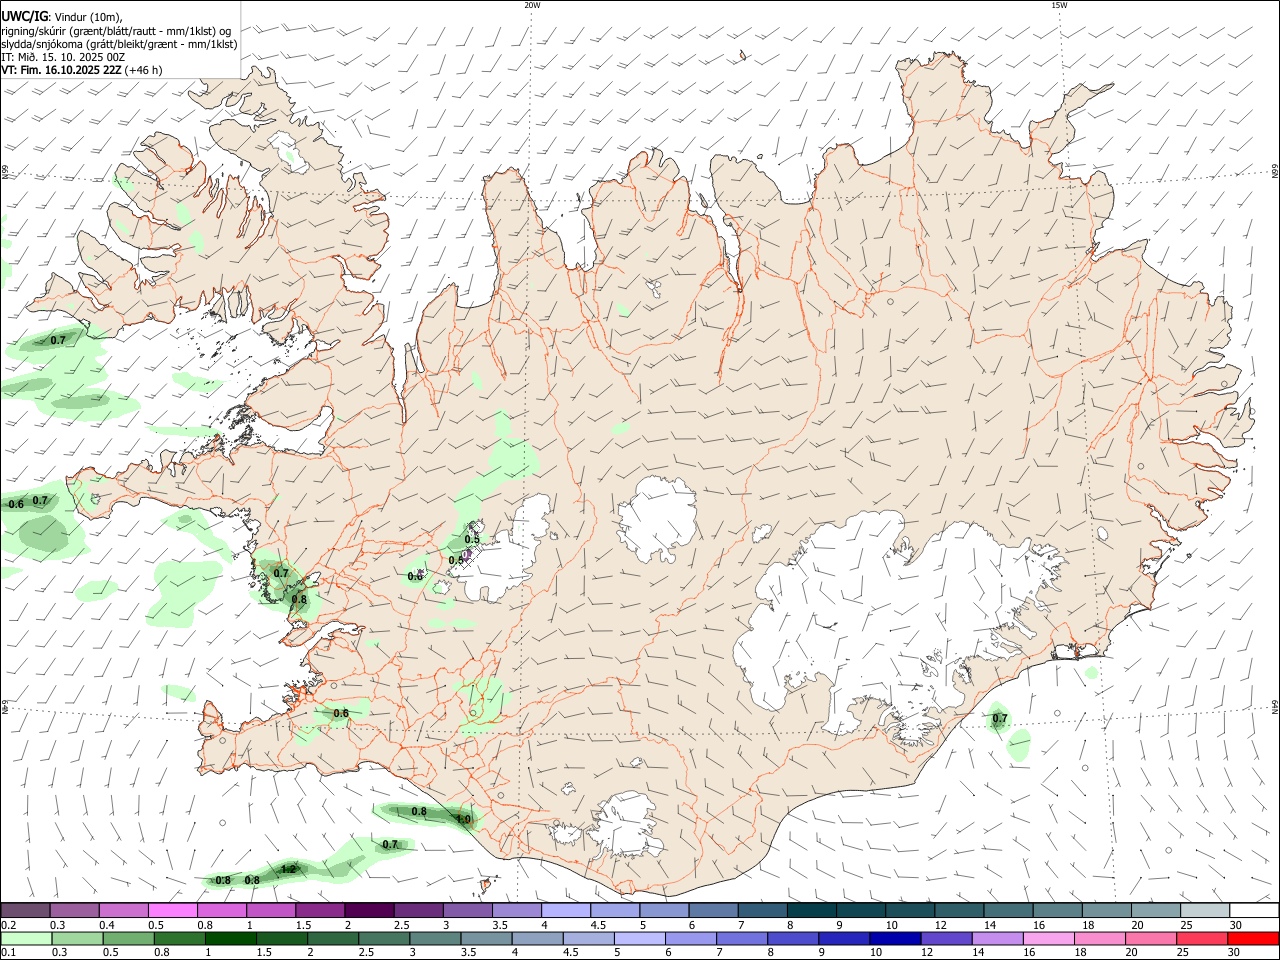The width and height of the screenshot is (1280, 960).
Task: Click the bright magenta-pink swatch in snow legend
Action: (x=172, y=910)
